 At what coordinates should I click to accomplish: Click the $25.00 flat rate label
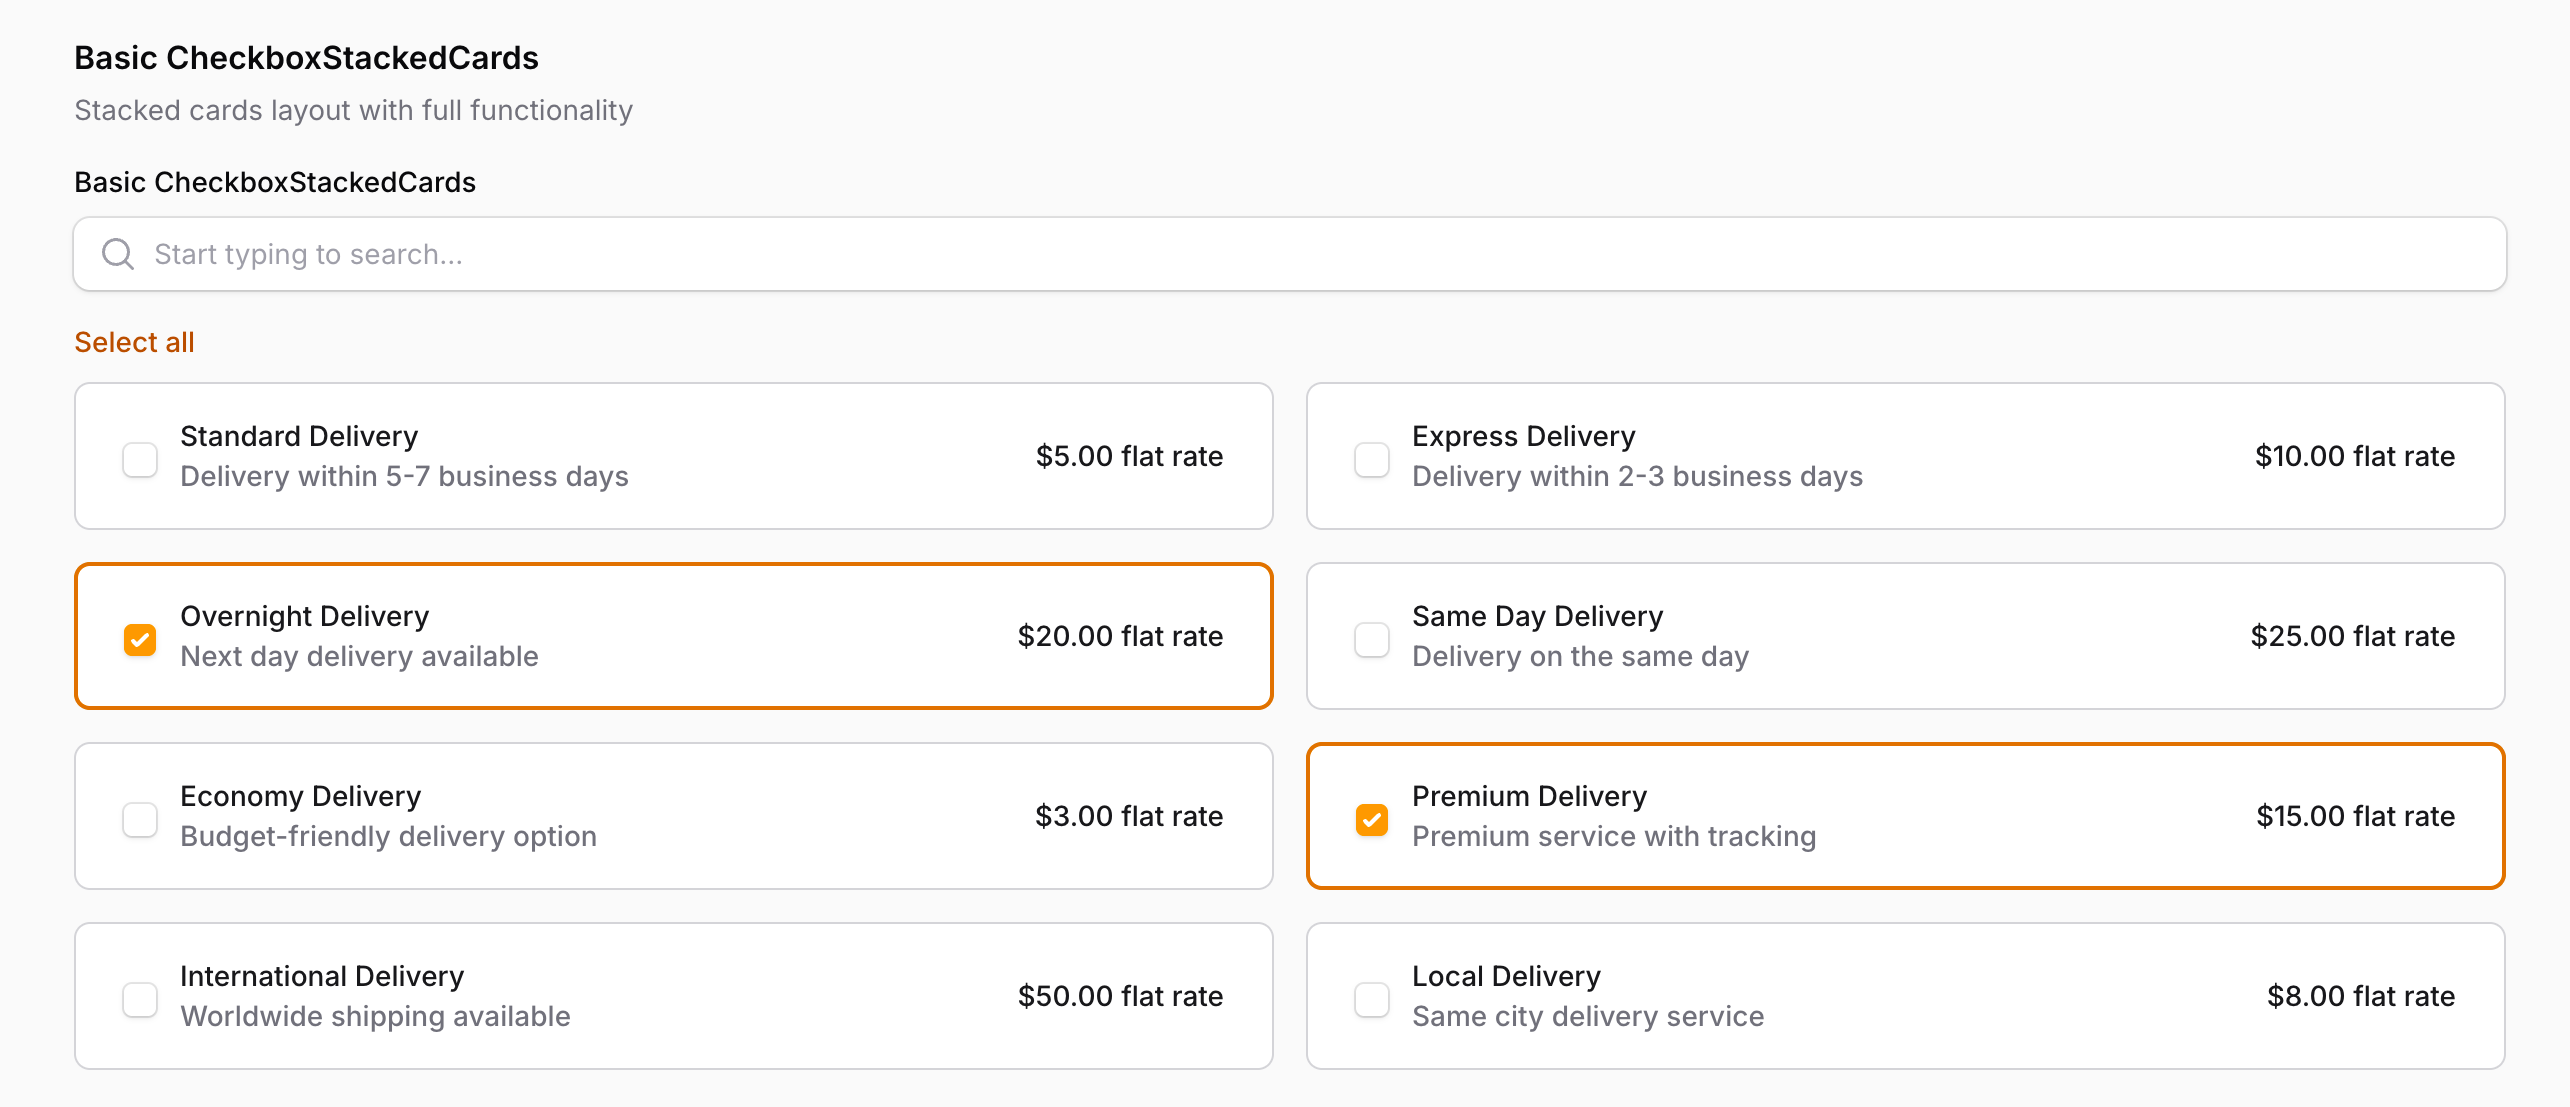click(2352, 636)
